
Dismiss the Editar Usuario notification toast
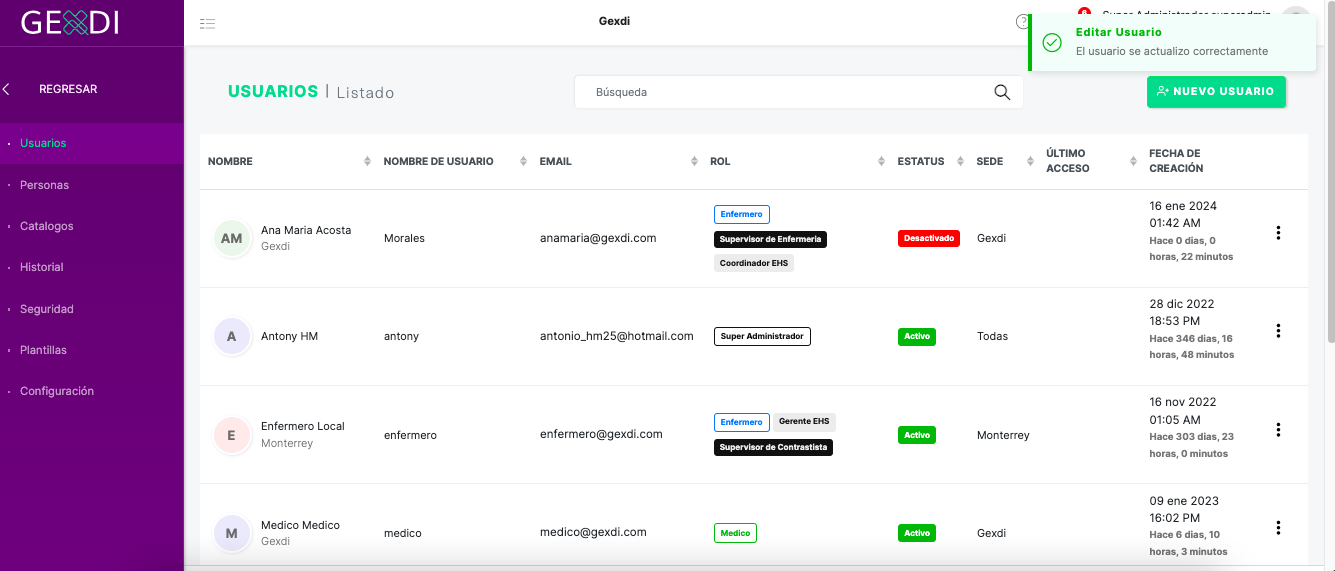click(x=1173, y=42)
